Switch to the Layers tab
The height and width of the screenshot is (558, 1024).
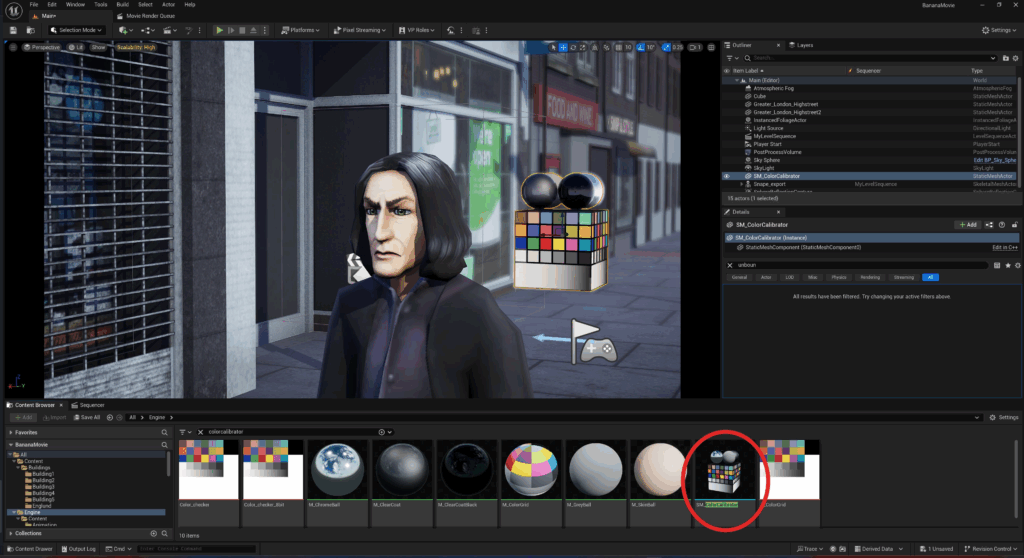[803, 46]
